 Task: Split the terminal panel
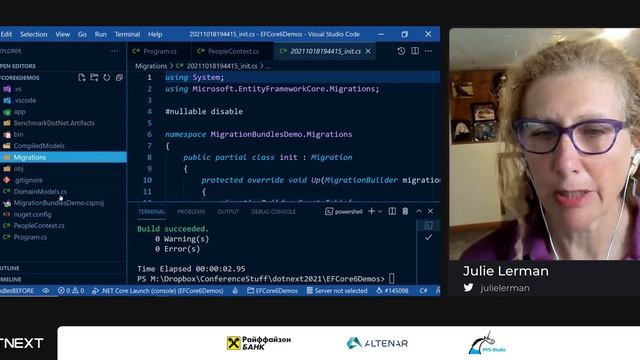click(392, 211)
